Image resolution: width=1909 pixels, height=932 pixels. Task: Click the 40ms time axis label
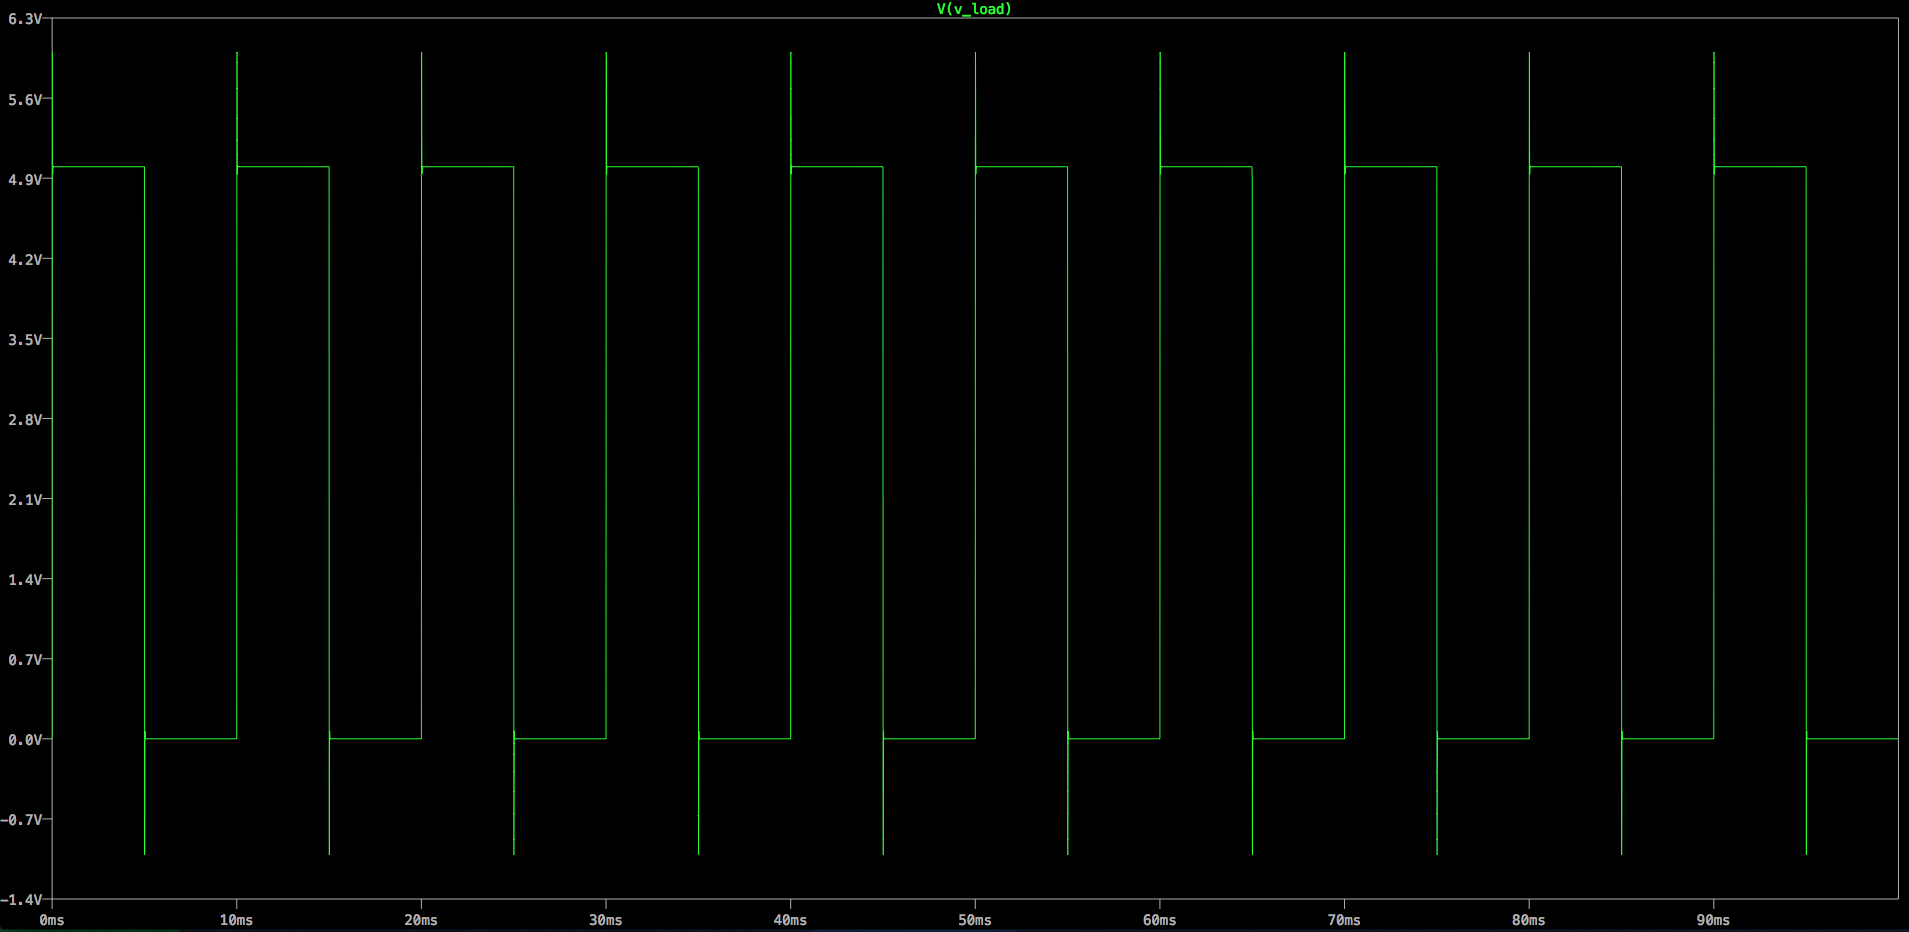[x=790, y=920]
